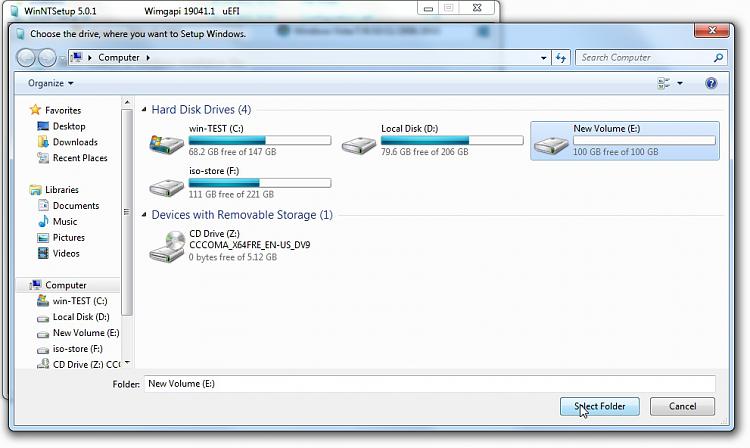Select New Volume (E:) drive icon in main pane
750x448 pixels.
(551, 144)
